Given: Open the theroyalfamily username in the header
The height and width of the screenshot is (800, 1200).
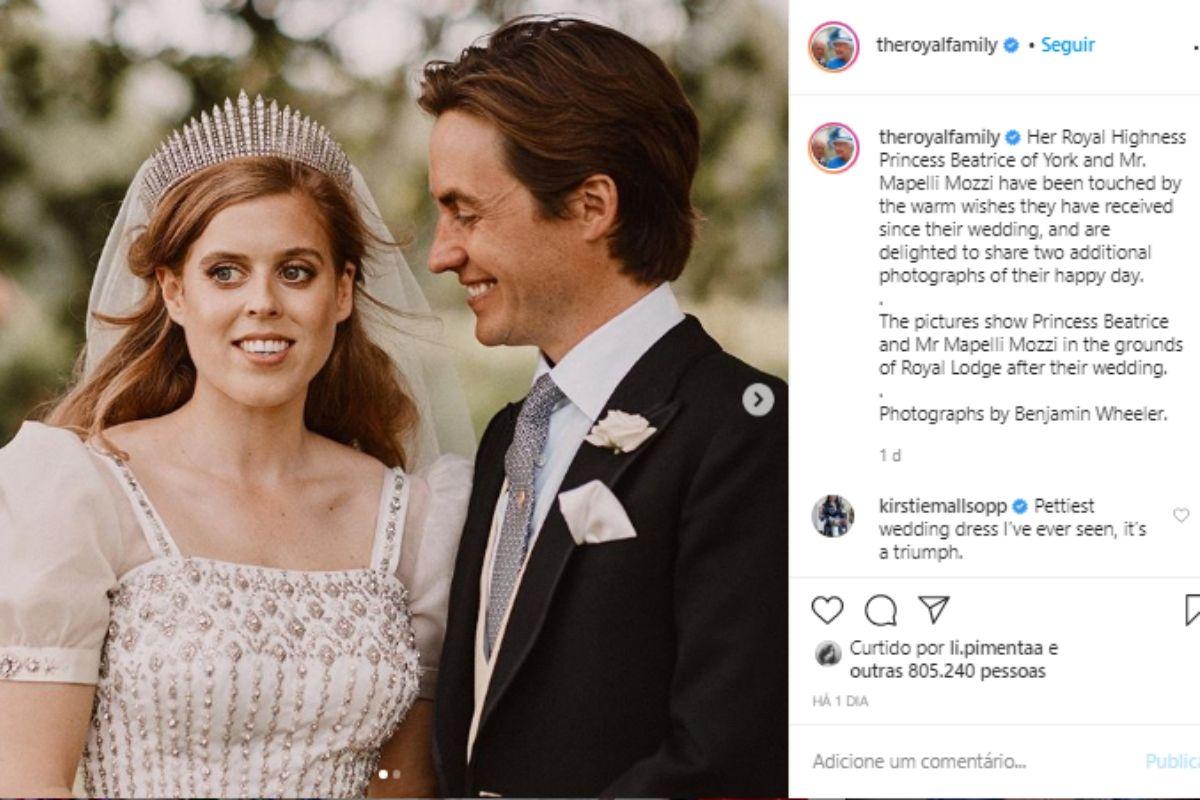Looking at the screenshot, I should [x=936, y=45].
